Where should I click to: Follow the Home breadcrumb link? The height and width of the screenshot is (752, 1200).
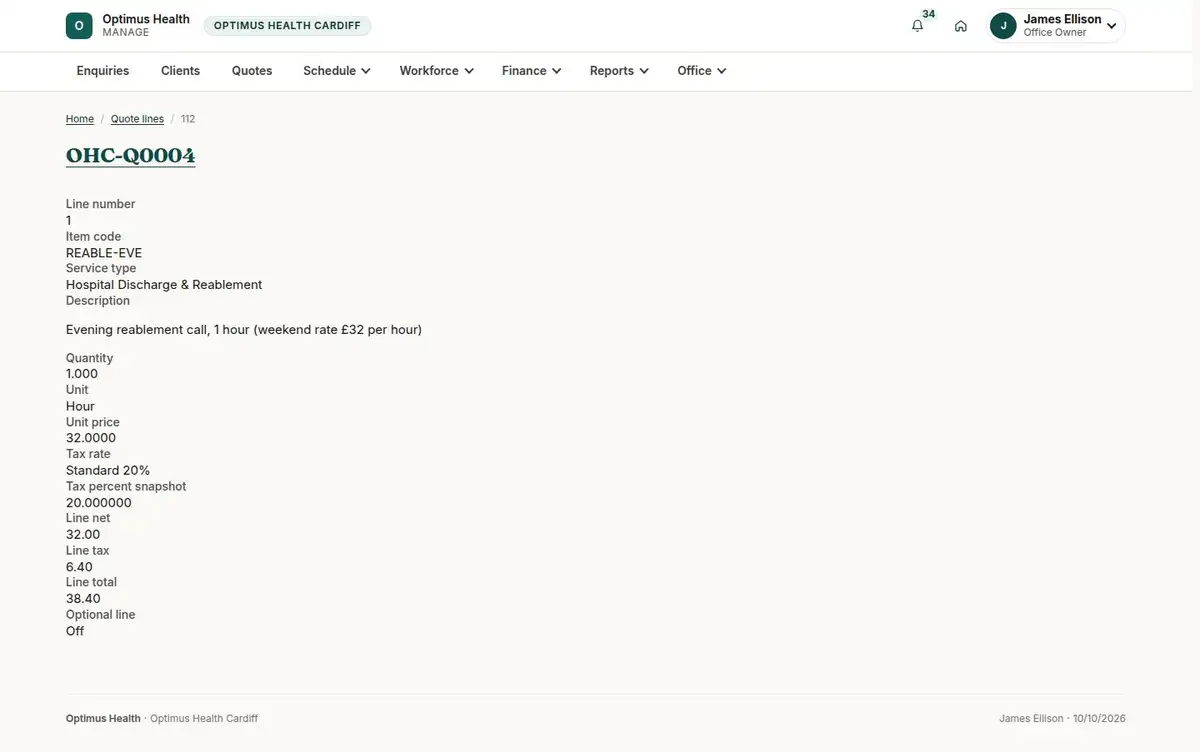click(x=80, y=119)
